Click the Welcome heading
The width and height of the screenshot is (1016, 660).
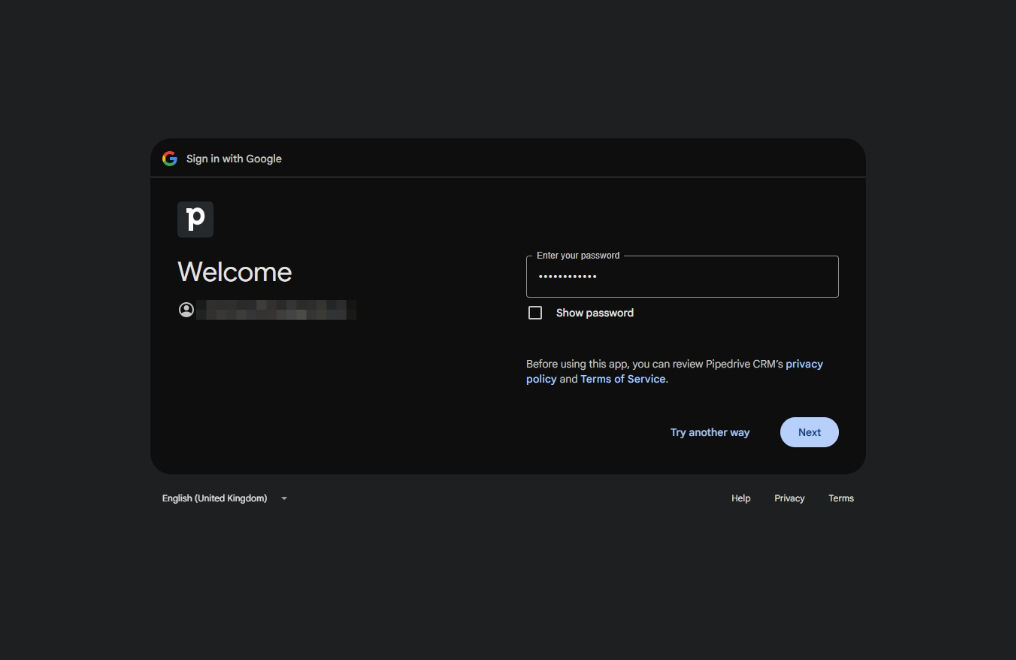tap(235, 272)
